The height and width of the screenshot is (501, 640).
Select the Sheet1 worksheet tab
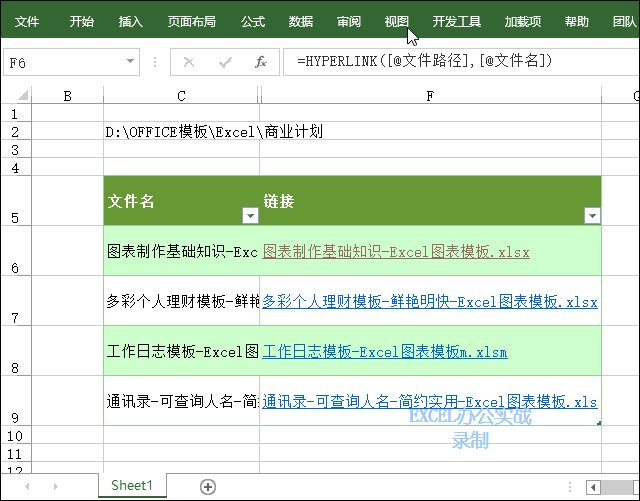click(x=132, y=485)
